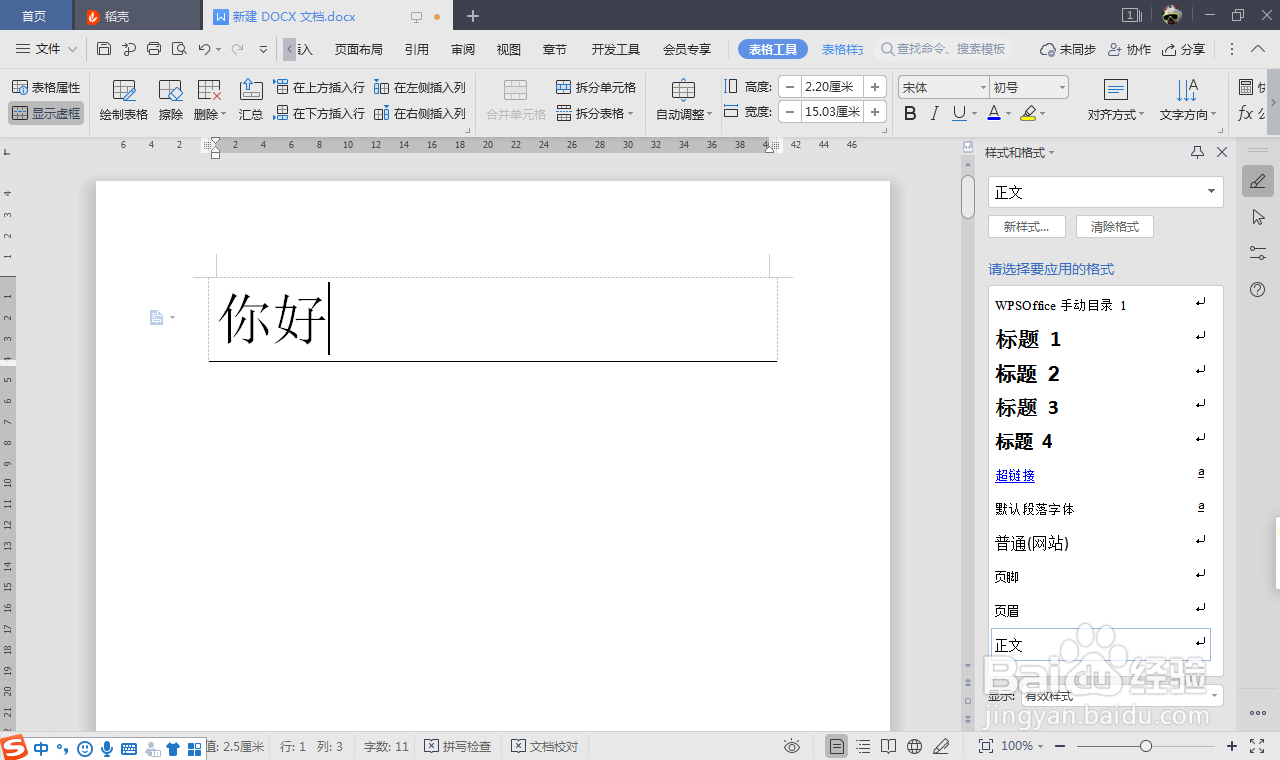Screen dimensions: 1280x760
Task: Toggle 显示虚框 gridlines button
Action: pos(46,113)
